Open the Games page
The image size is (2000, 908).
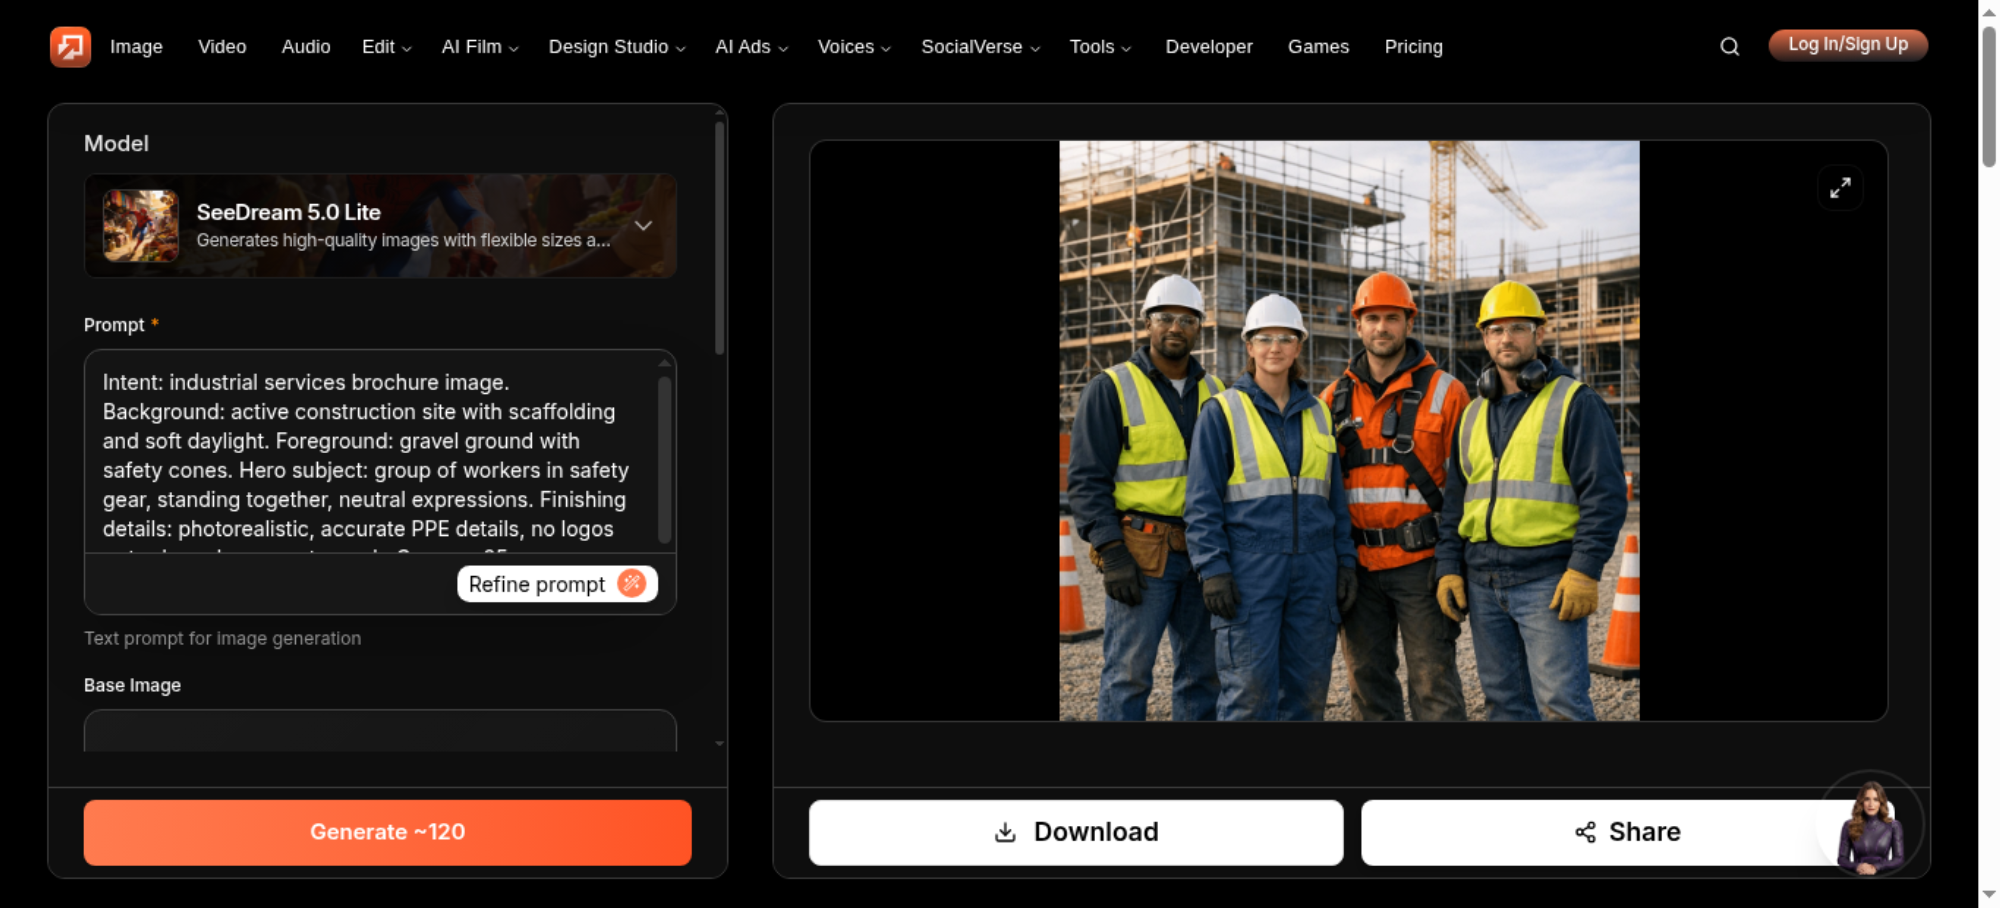pos(1318,46)
